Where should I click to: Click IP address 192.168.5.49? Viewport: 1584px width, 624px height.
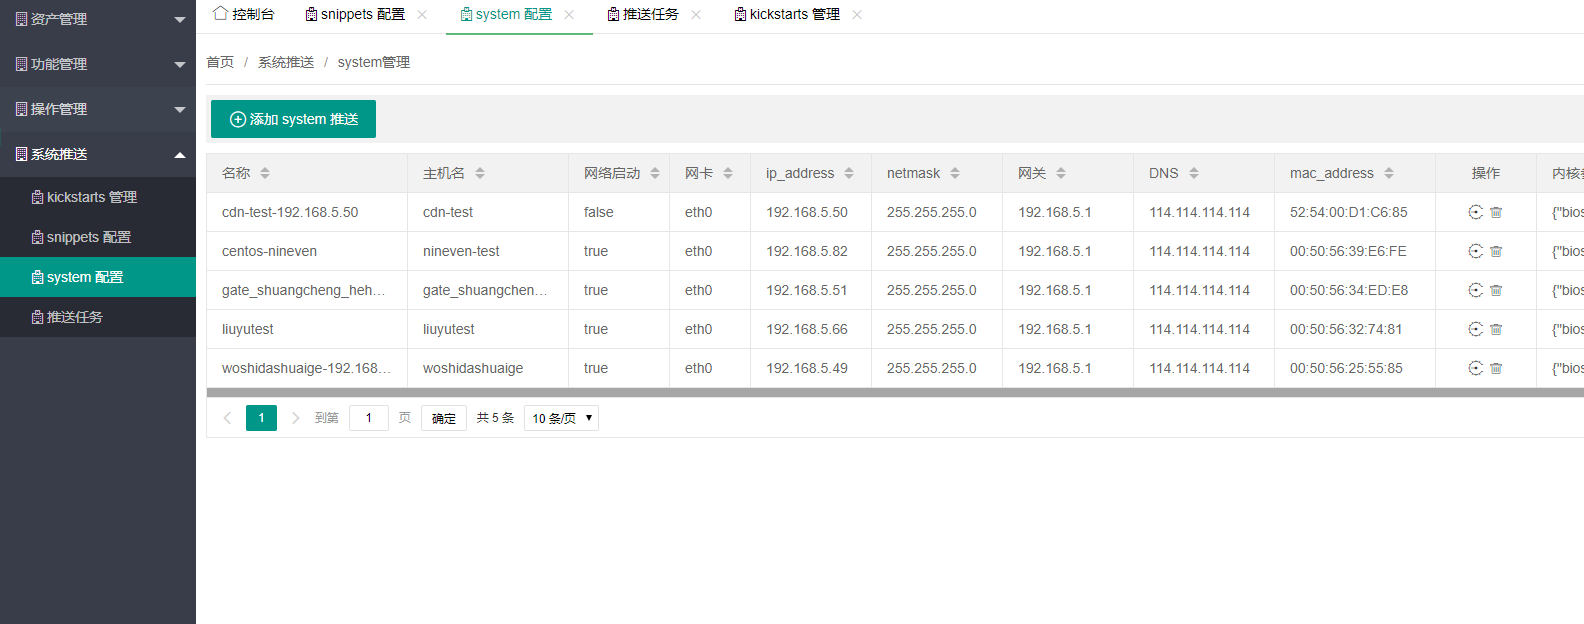pos(807,368)
